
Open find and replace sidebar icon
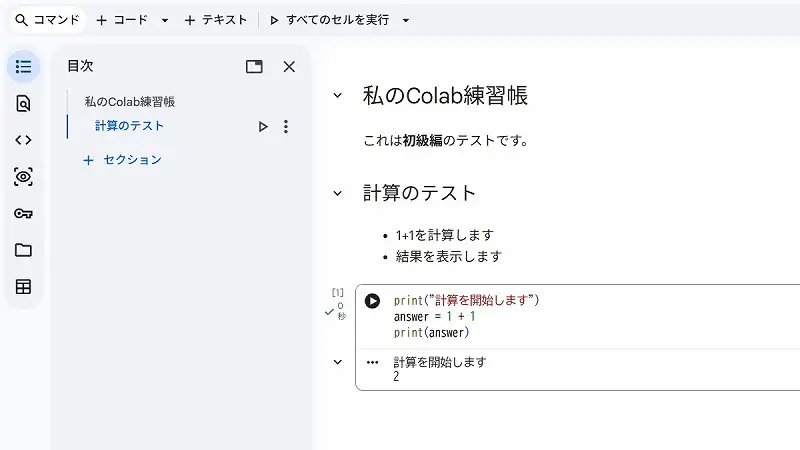click(x=23, y=103)
